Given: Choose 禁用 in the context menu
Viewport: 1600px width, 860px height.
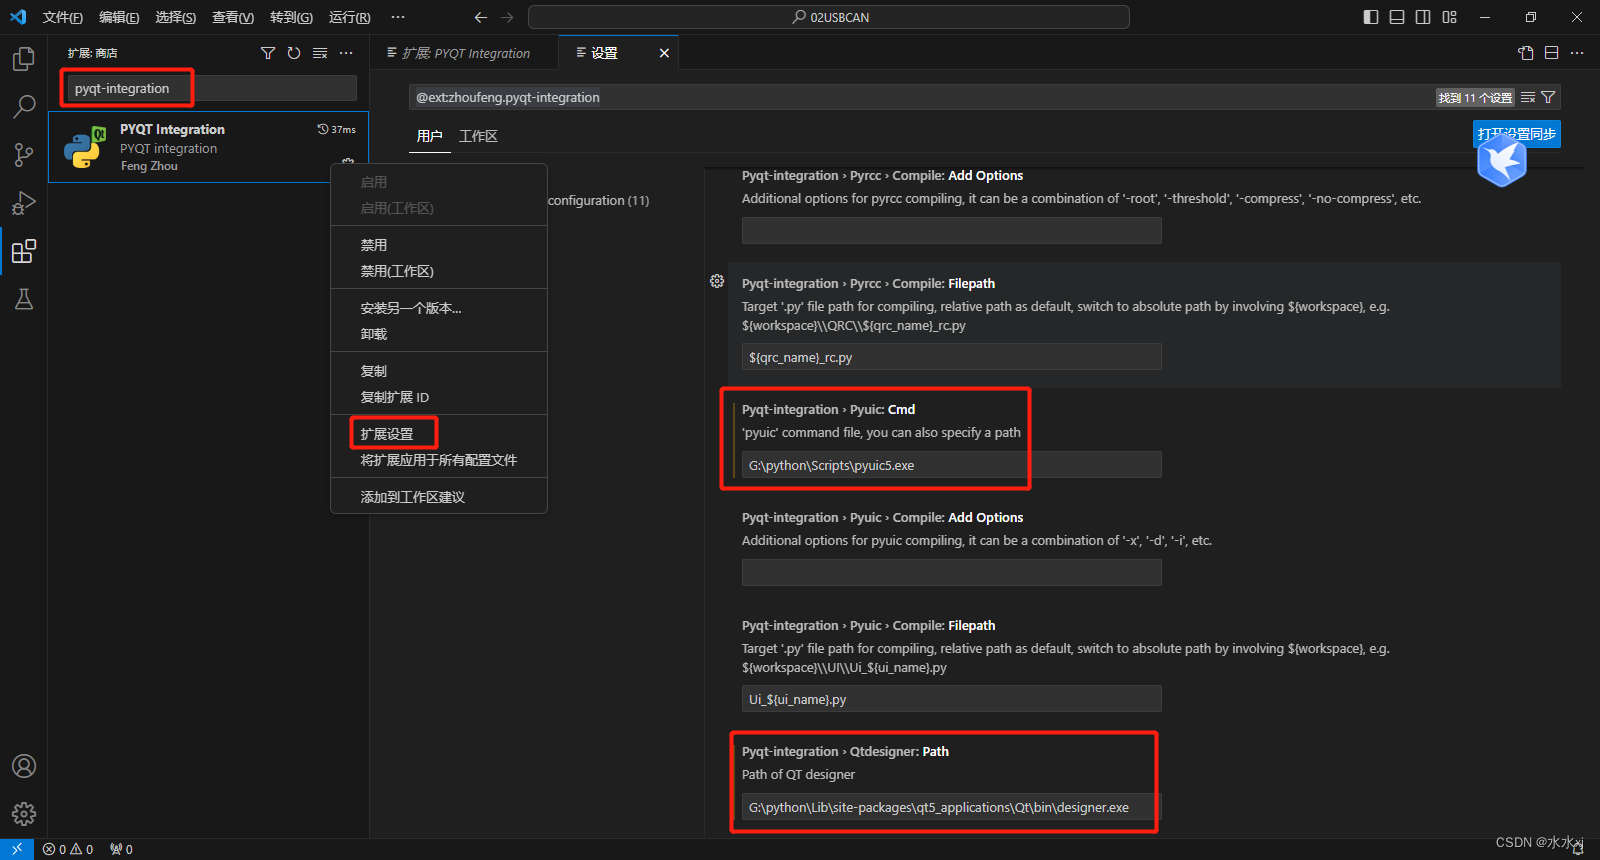Looking at the screenshot, I should point(439,245).
